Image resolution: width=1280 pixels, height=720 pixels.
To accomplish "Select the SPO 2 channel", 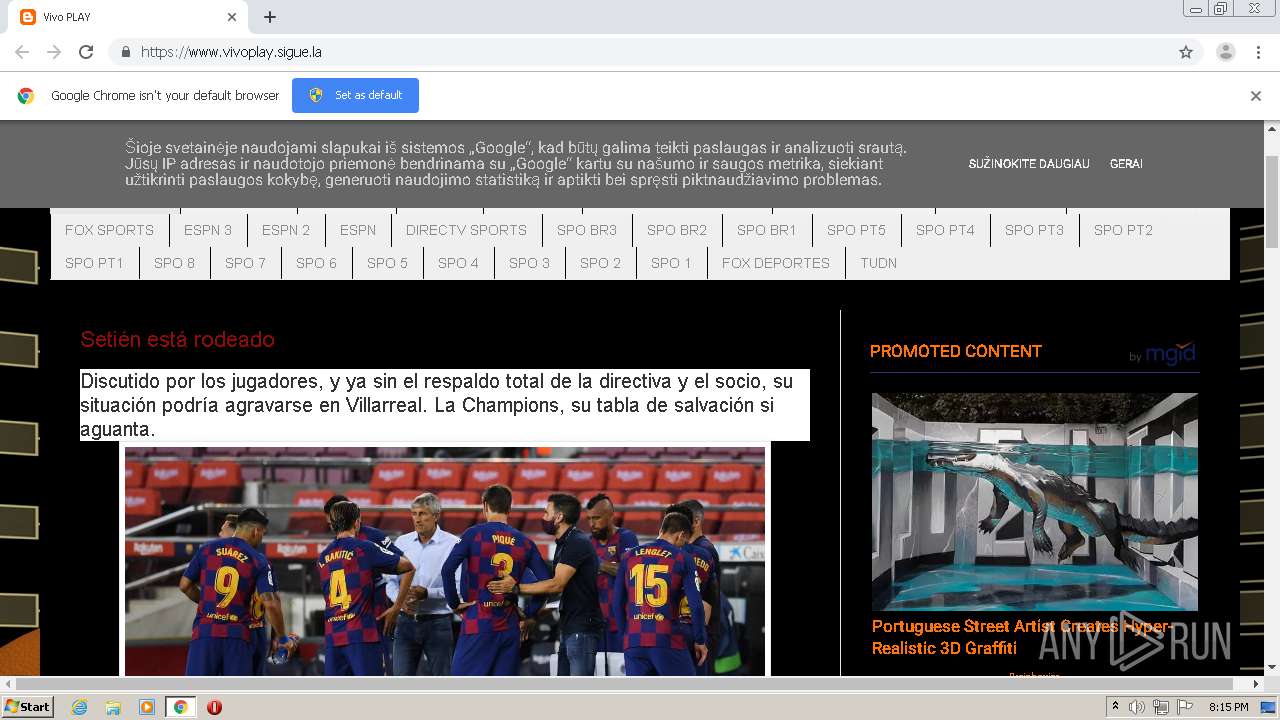I will pyautogui.click(x=600, y=263).
